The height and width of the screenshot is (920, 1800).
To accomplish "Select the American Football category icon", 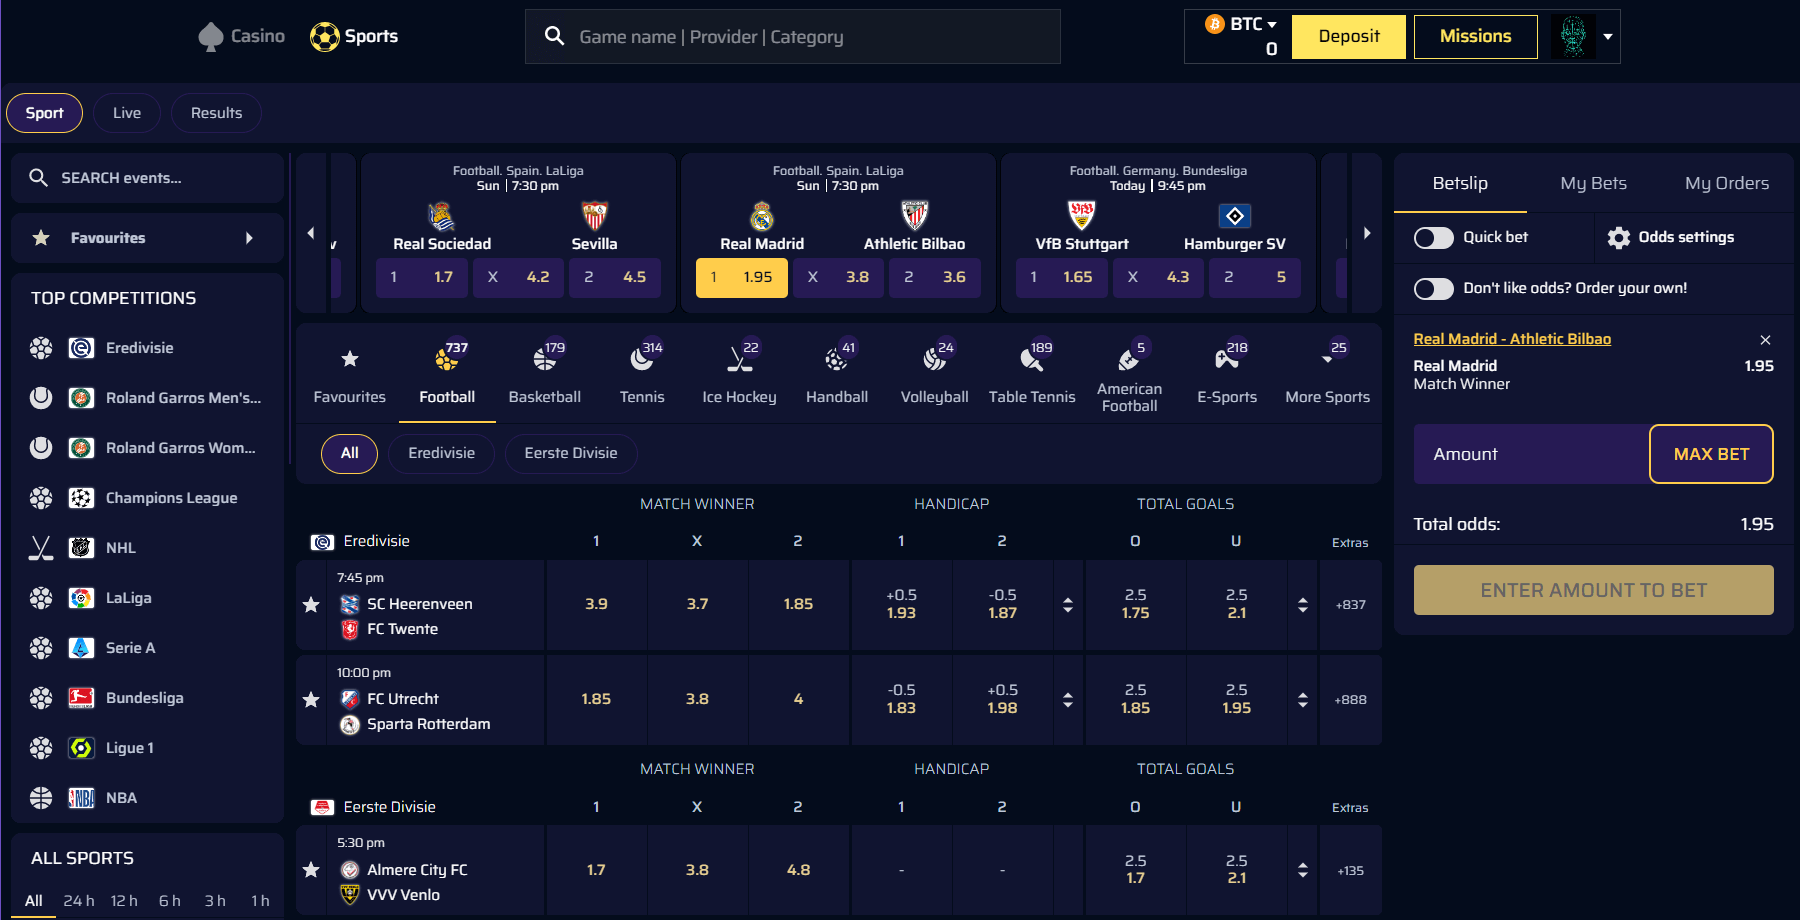I will pyautogui.click(x=1129, y=360).
